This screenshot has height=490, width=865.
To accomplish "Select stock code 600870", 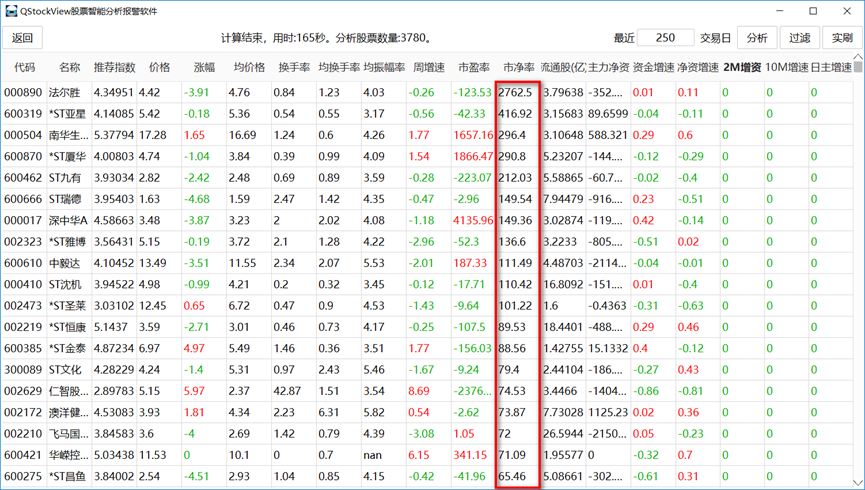I will point(23,157).
